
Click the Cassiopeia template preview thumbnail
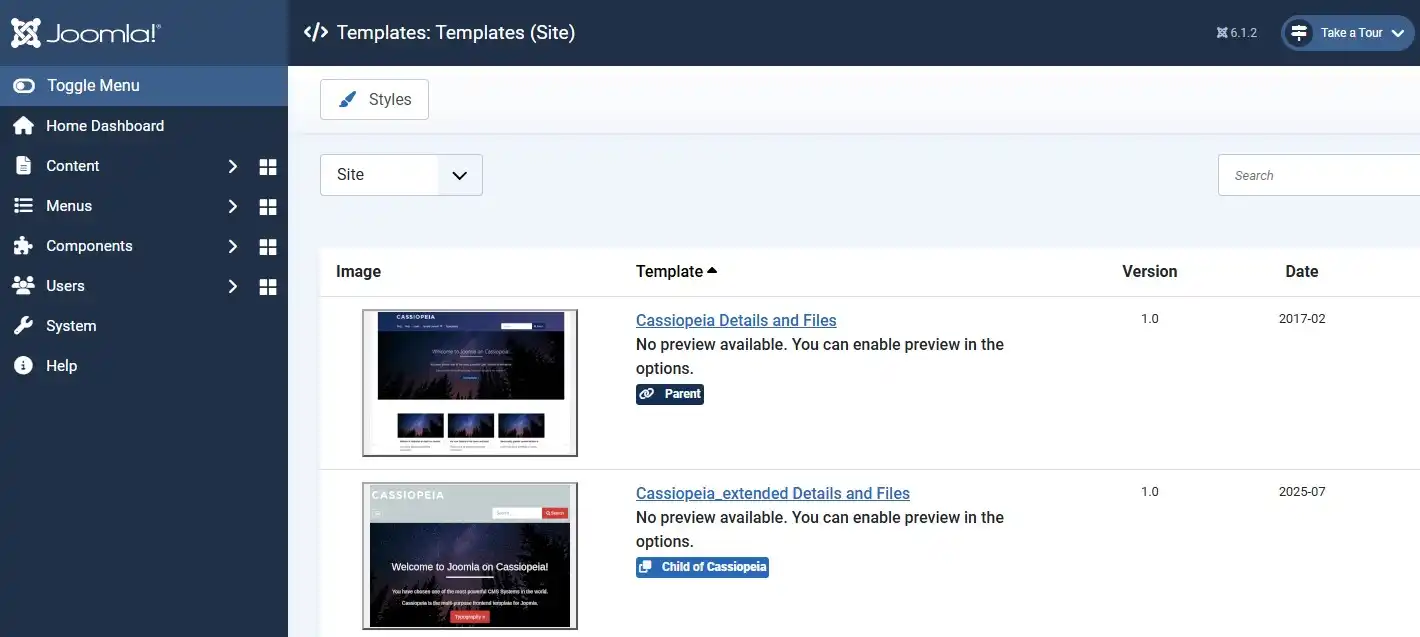470,383
